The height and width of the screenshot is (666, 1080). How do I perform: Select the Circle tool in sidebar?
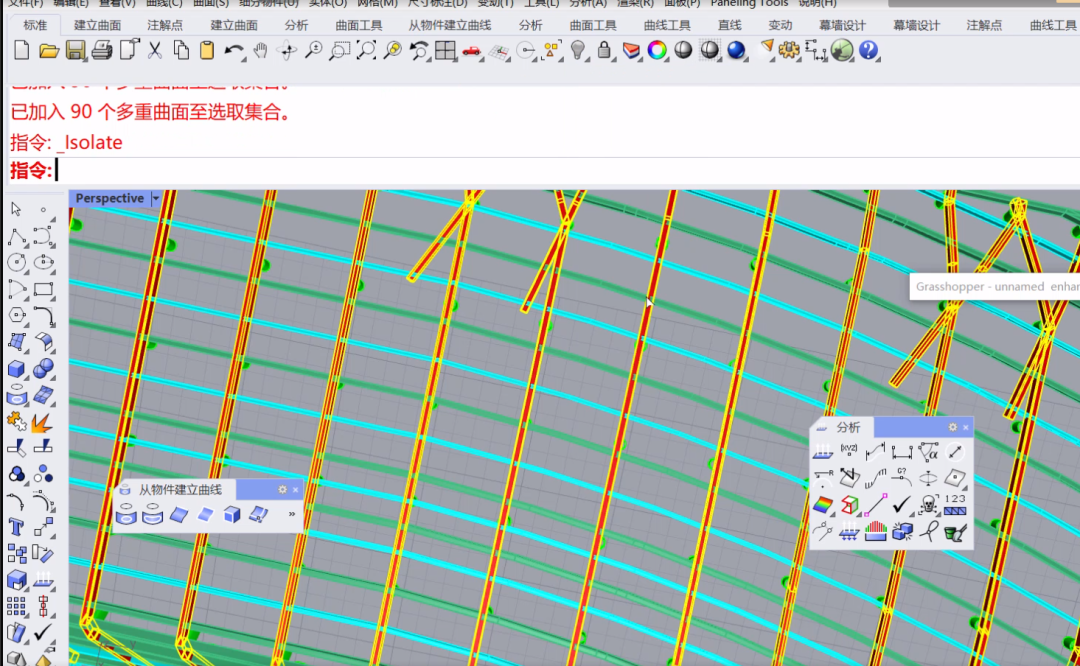[x=17, y=262]
